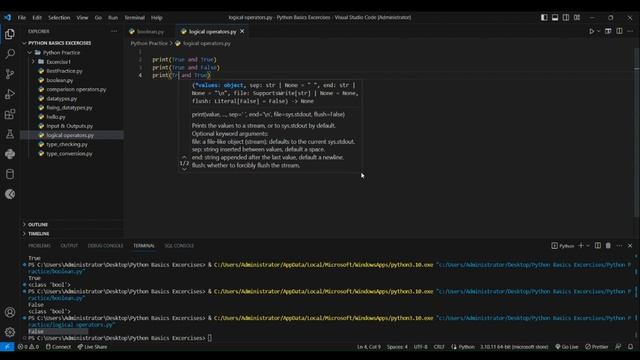Switch to the DEBUG CONSOLE tab

105,246
